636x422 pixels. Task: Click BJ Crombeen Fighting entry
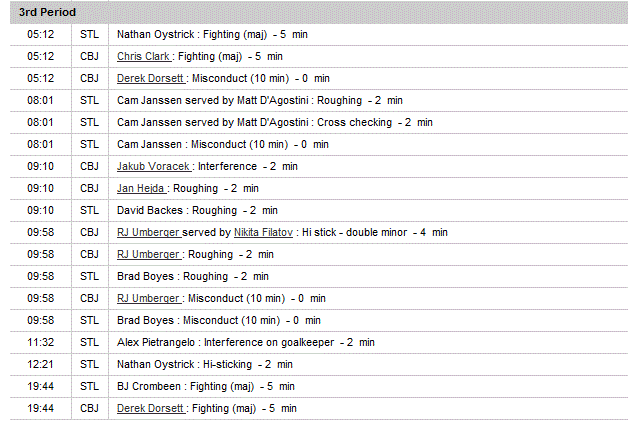pos(205,386)
